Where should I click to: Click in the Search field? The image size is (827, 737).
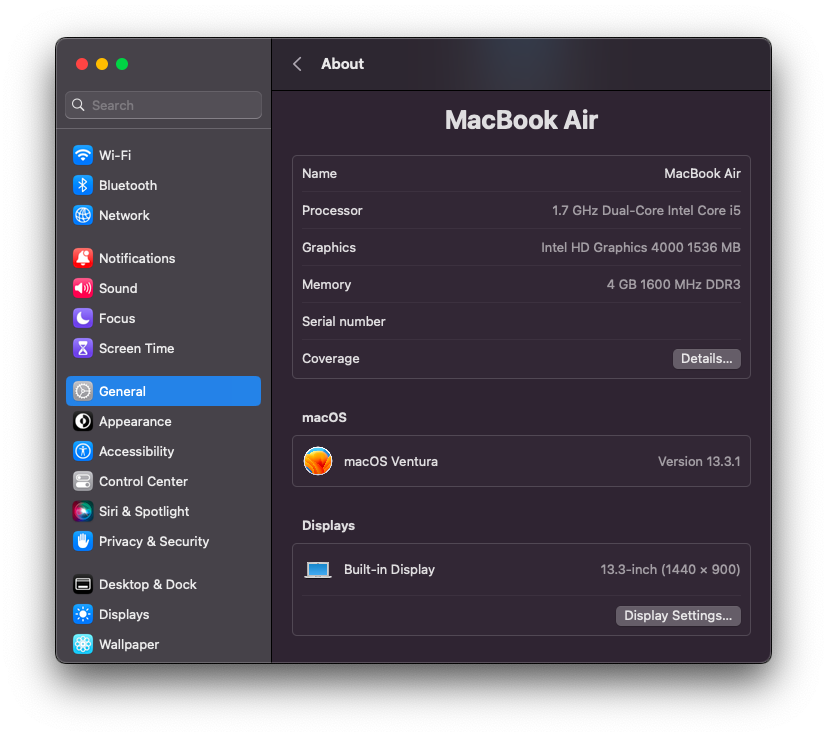(x=164, y=105)
